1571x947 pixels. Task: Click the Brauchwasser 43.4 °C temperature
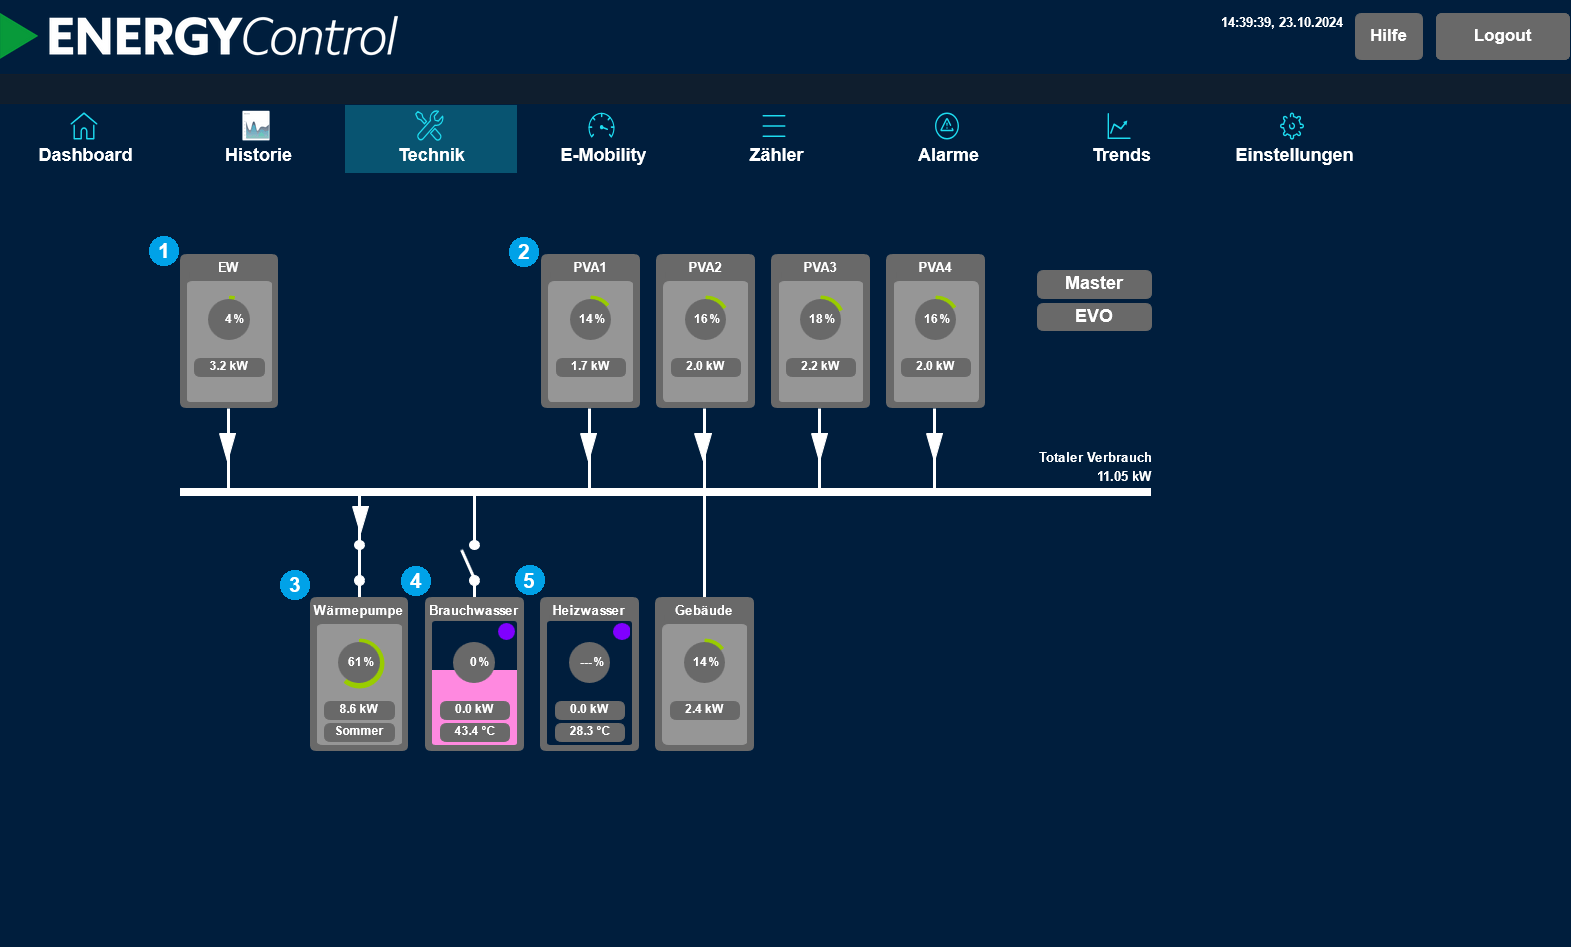pyautogui.click(x=474, y=732)
